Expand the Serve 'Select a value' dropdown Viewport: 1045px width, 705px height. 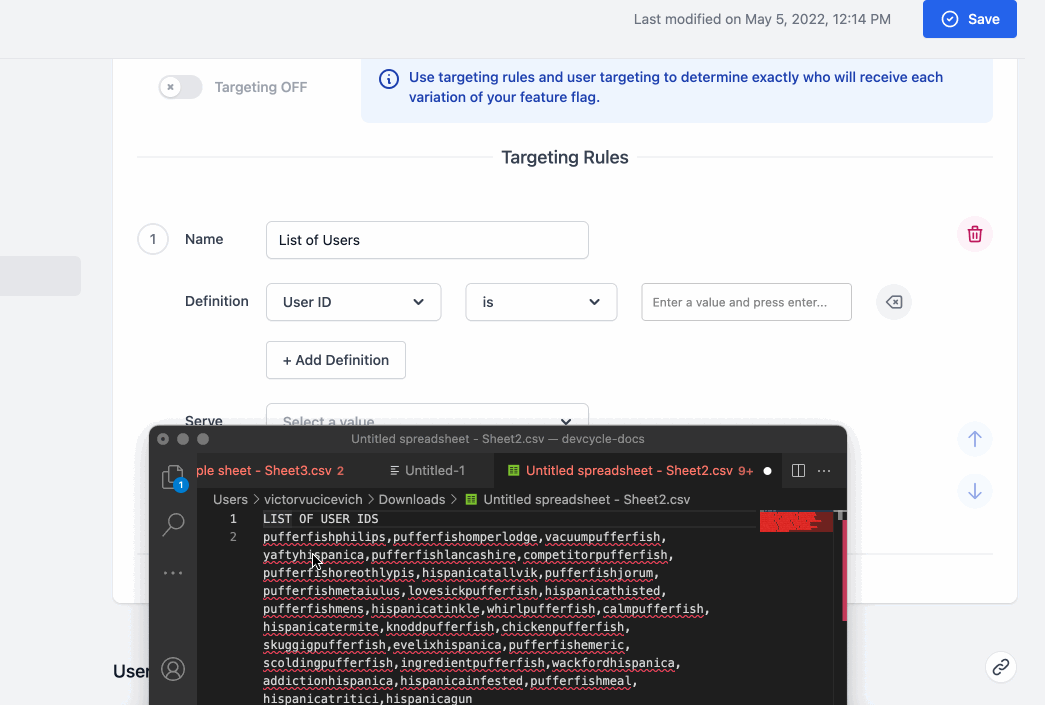(x=427, y=420)
